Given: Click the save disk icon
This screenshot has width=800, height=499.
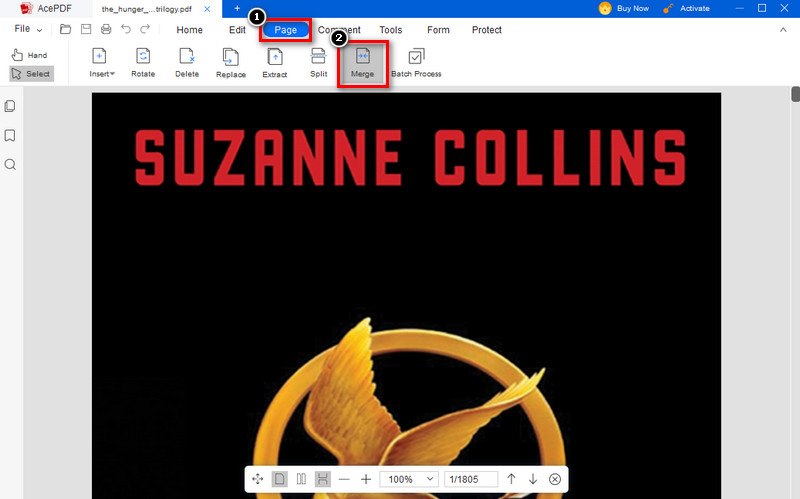Looking at the screenshot, I should coord(86,29).
